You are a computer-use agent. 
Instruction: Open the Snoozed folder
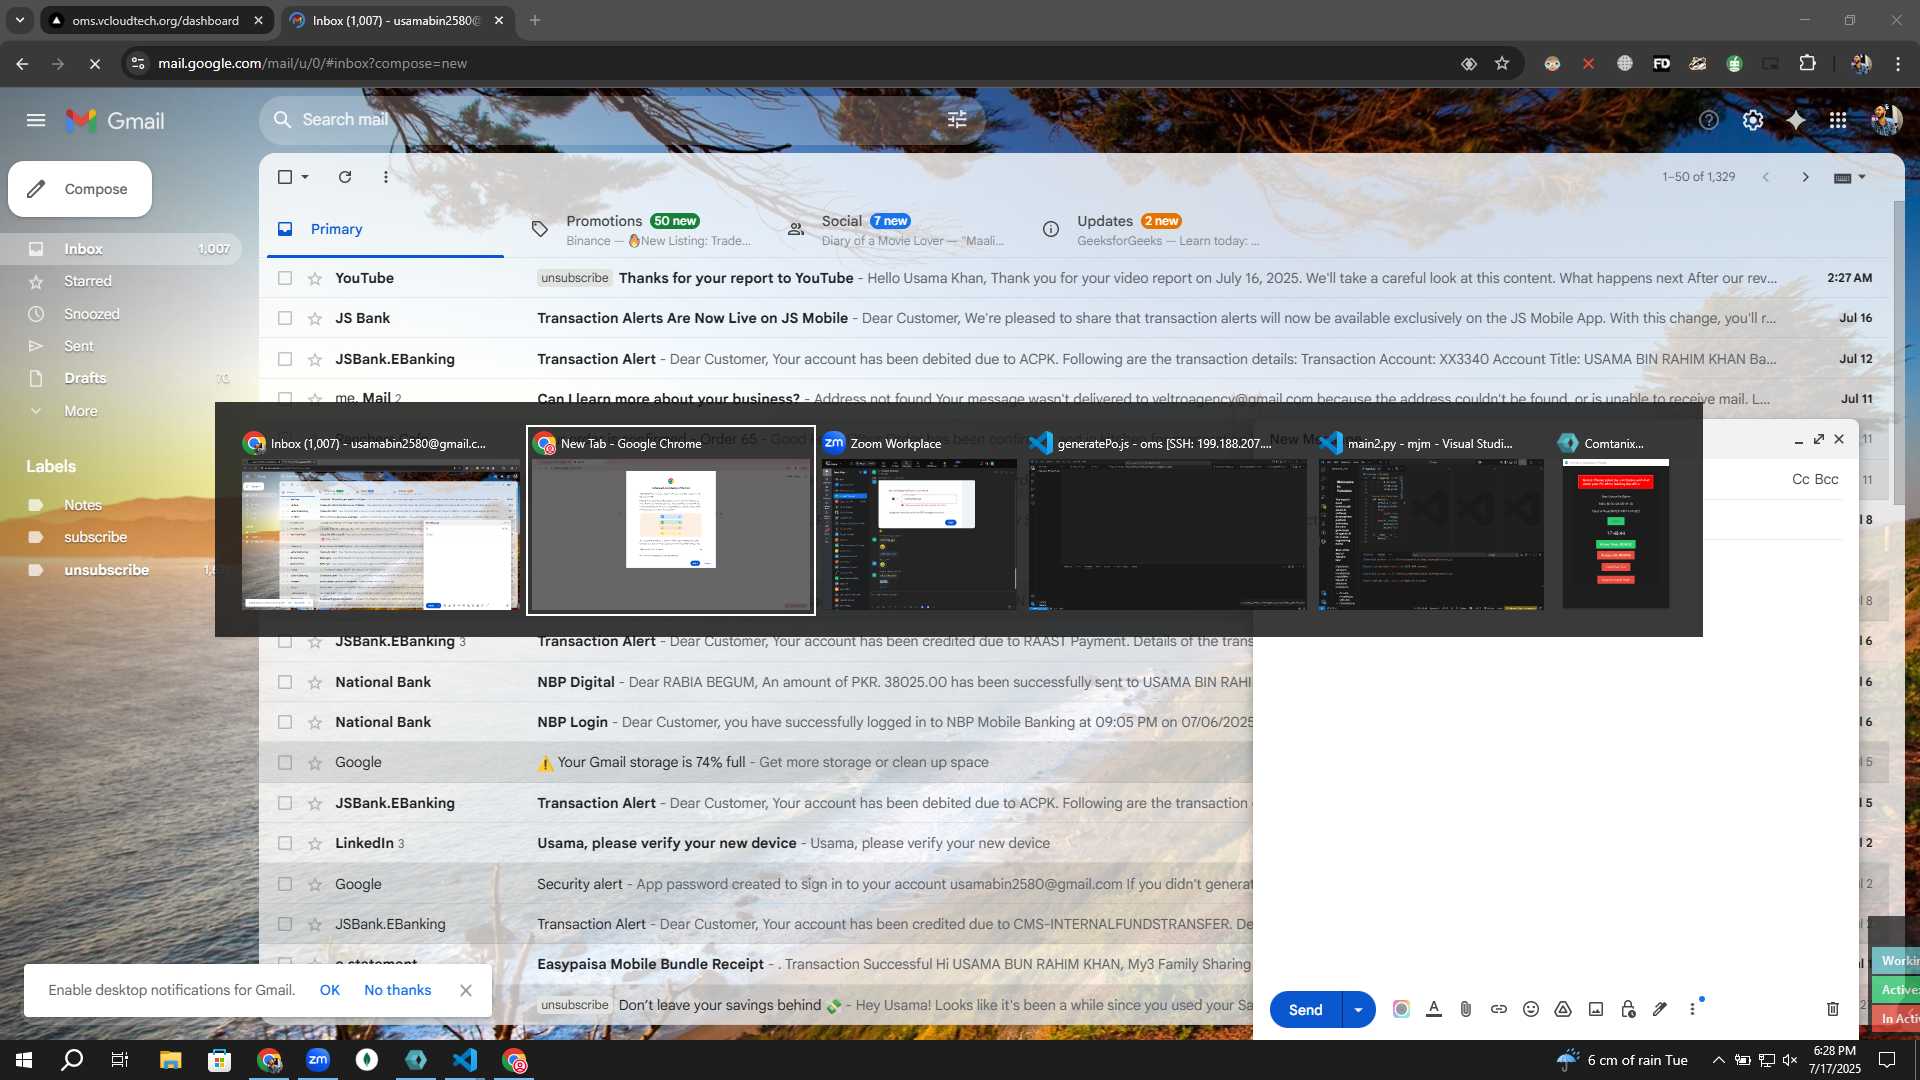click(x=92, y=314)
